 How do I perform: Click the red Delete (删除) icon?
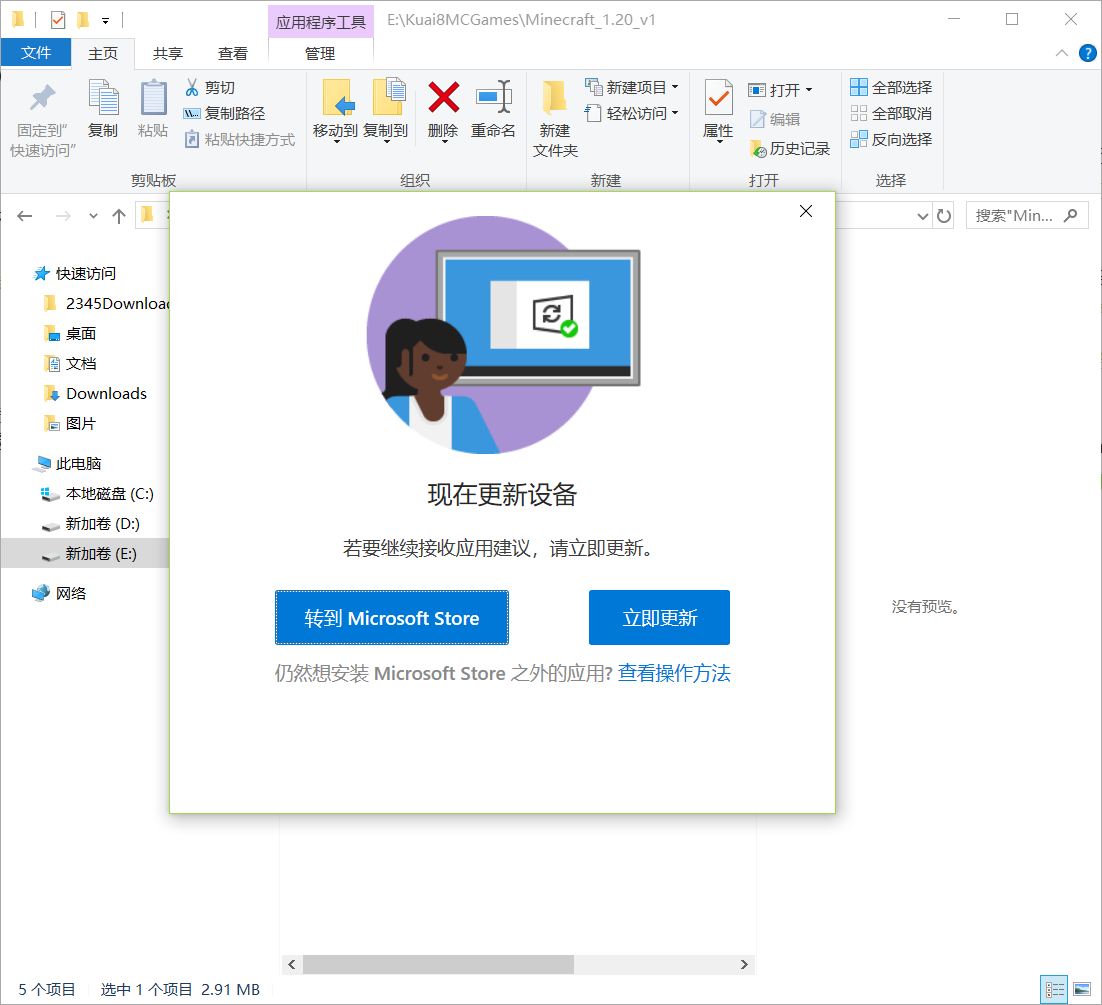click(x=443, y=97)
